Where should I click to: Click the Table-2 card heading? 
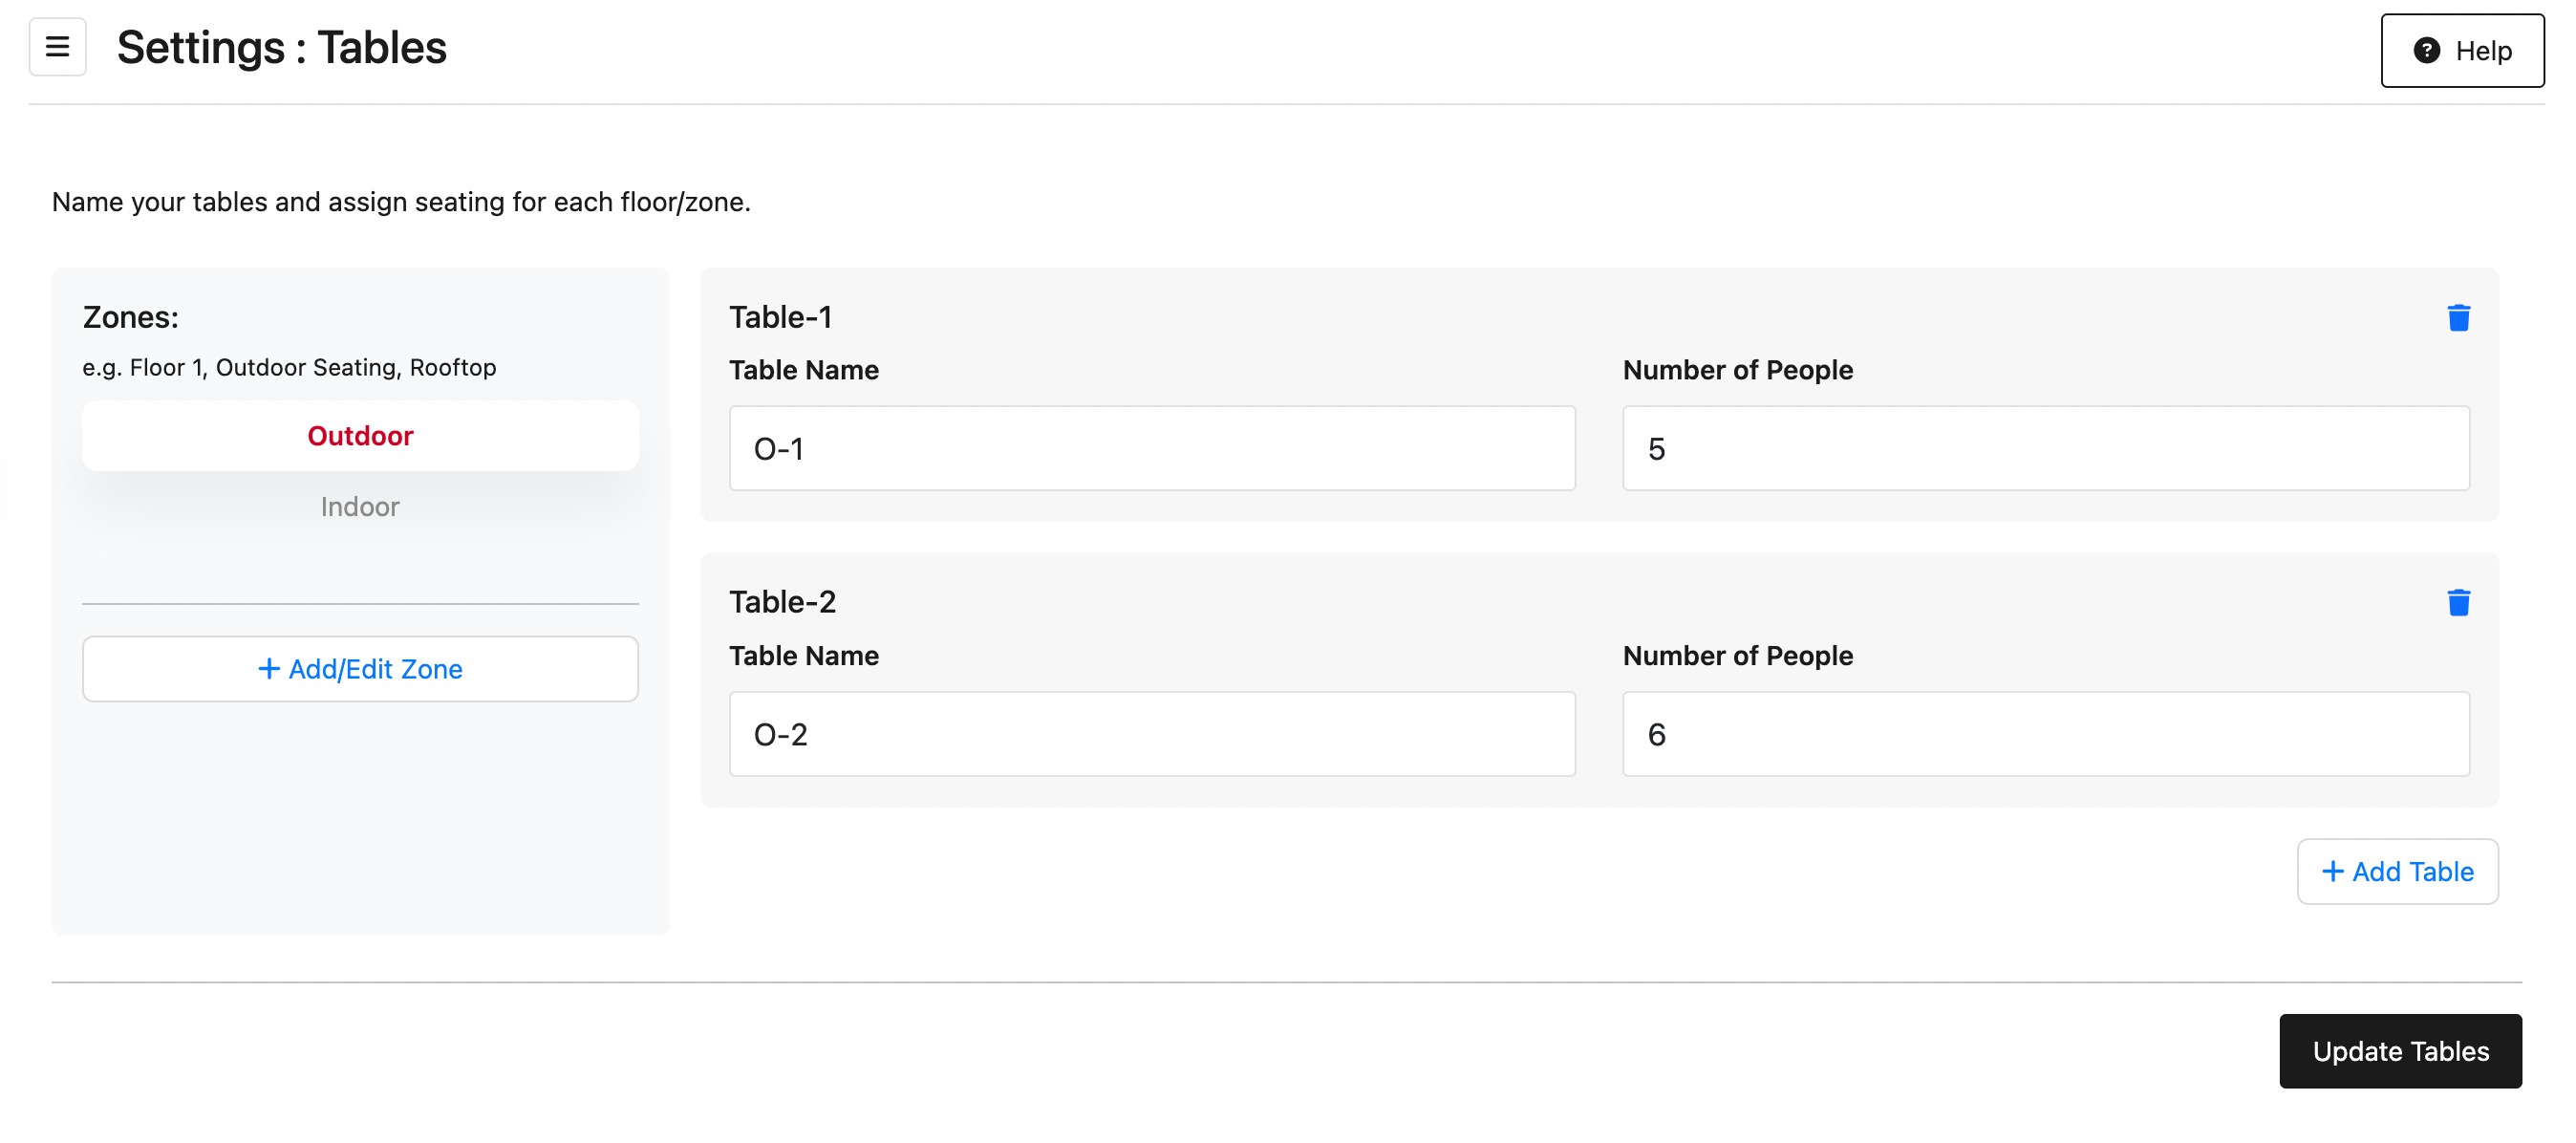(782, 602)
